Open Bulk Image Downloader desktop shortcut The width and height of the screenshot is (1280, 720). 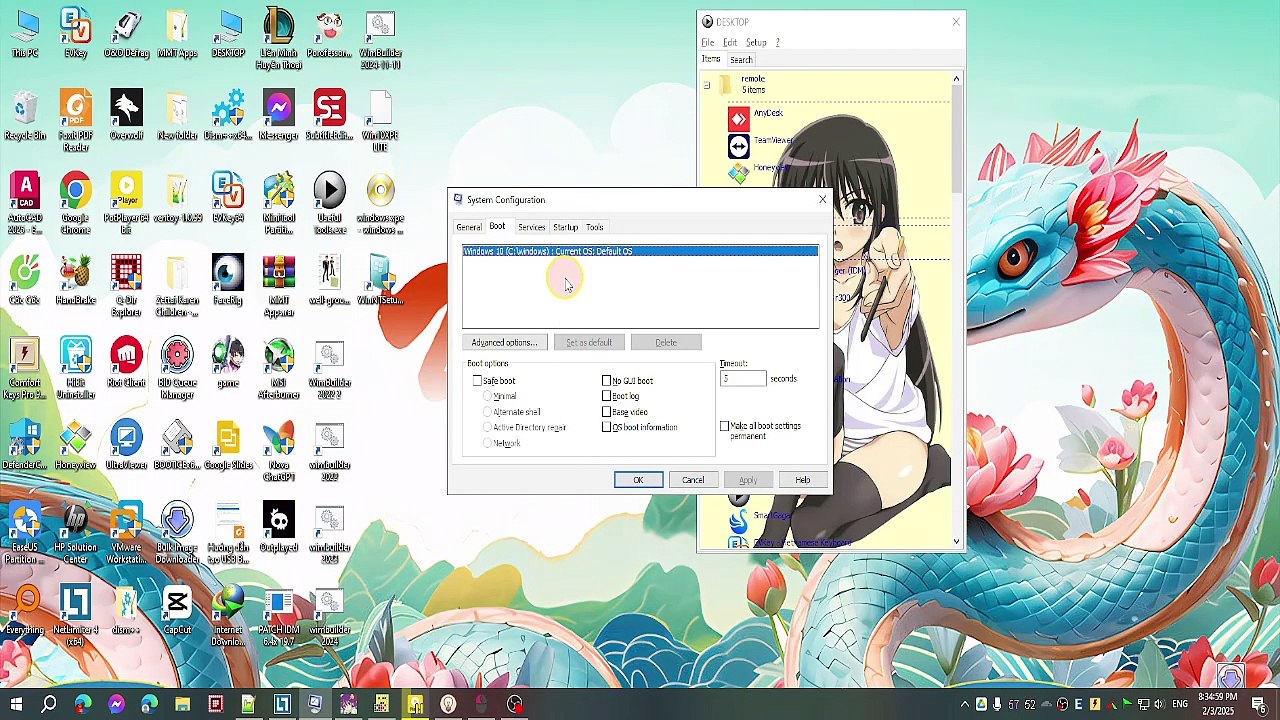(177, 534)
